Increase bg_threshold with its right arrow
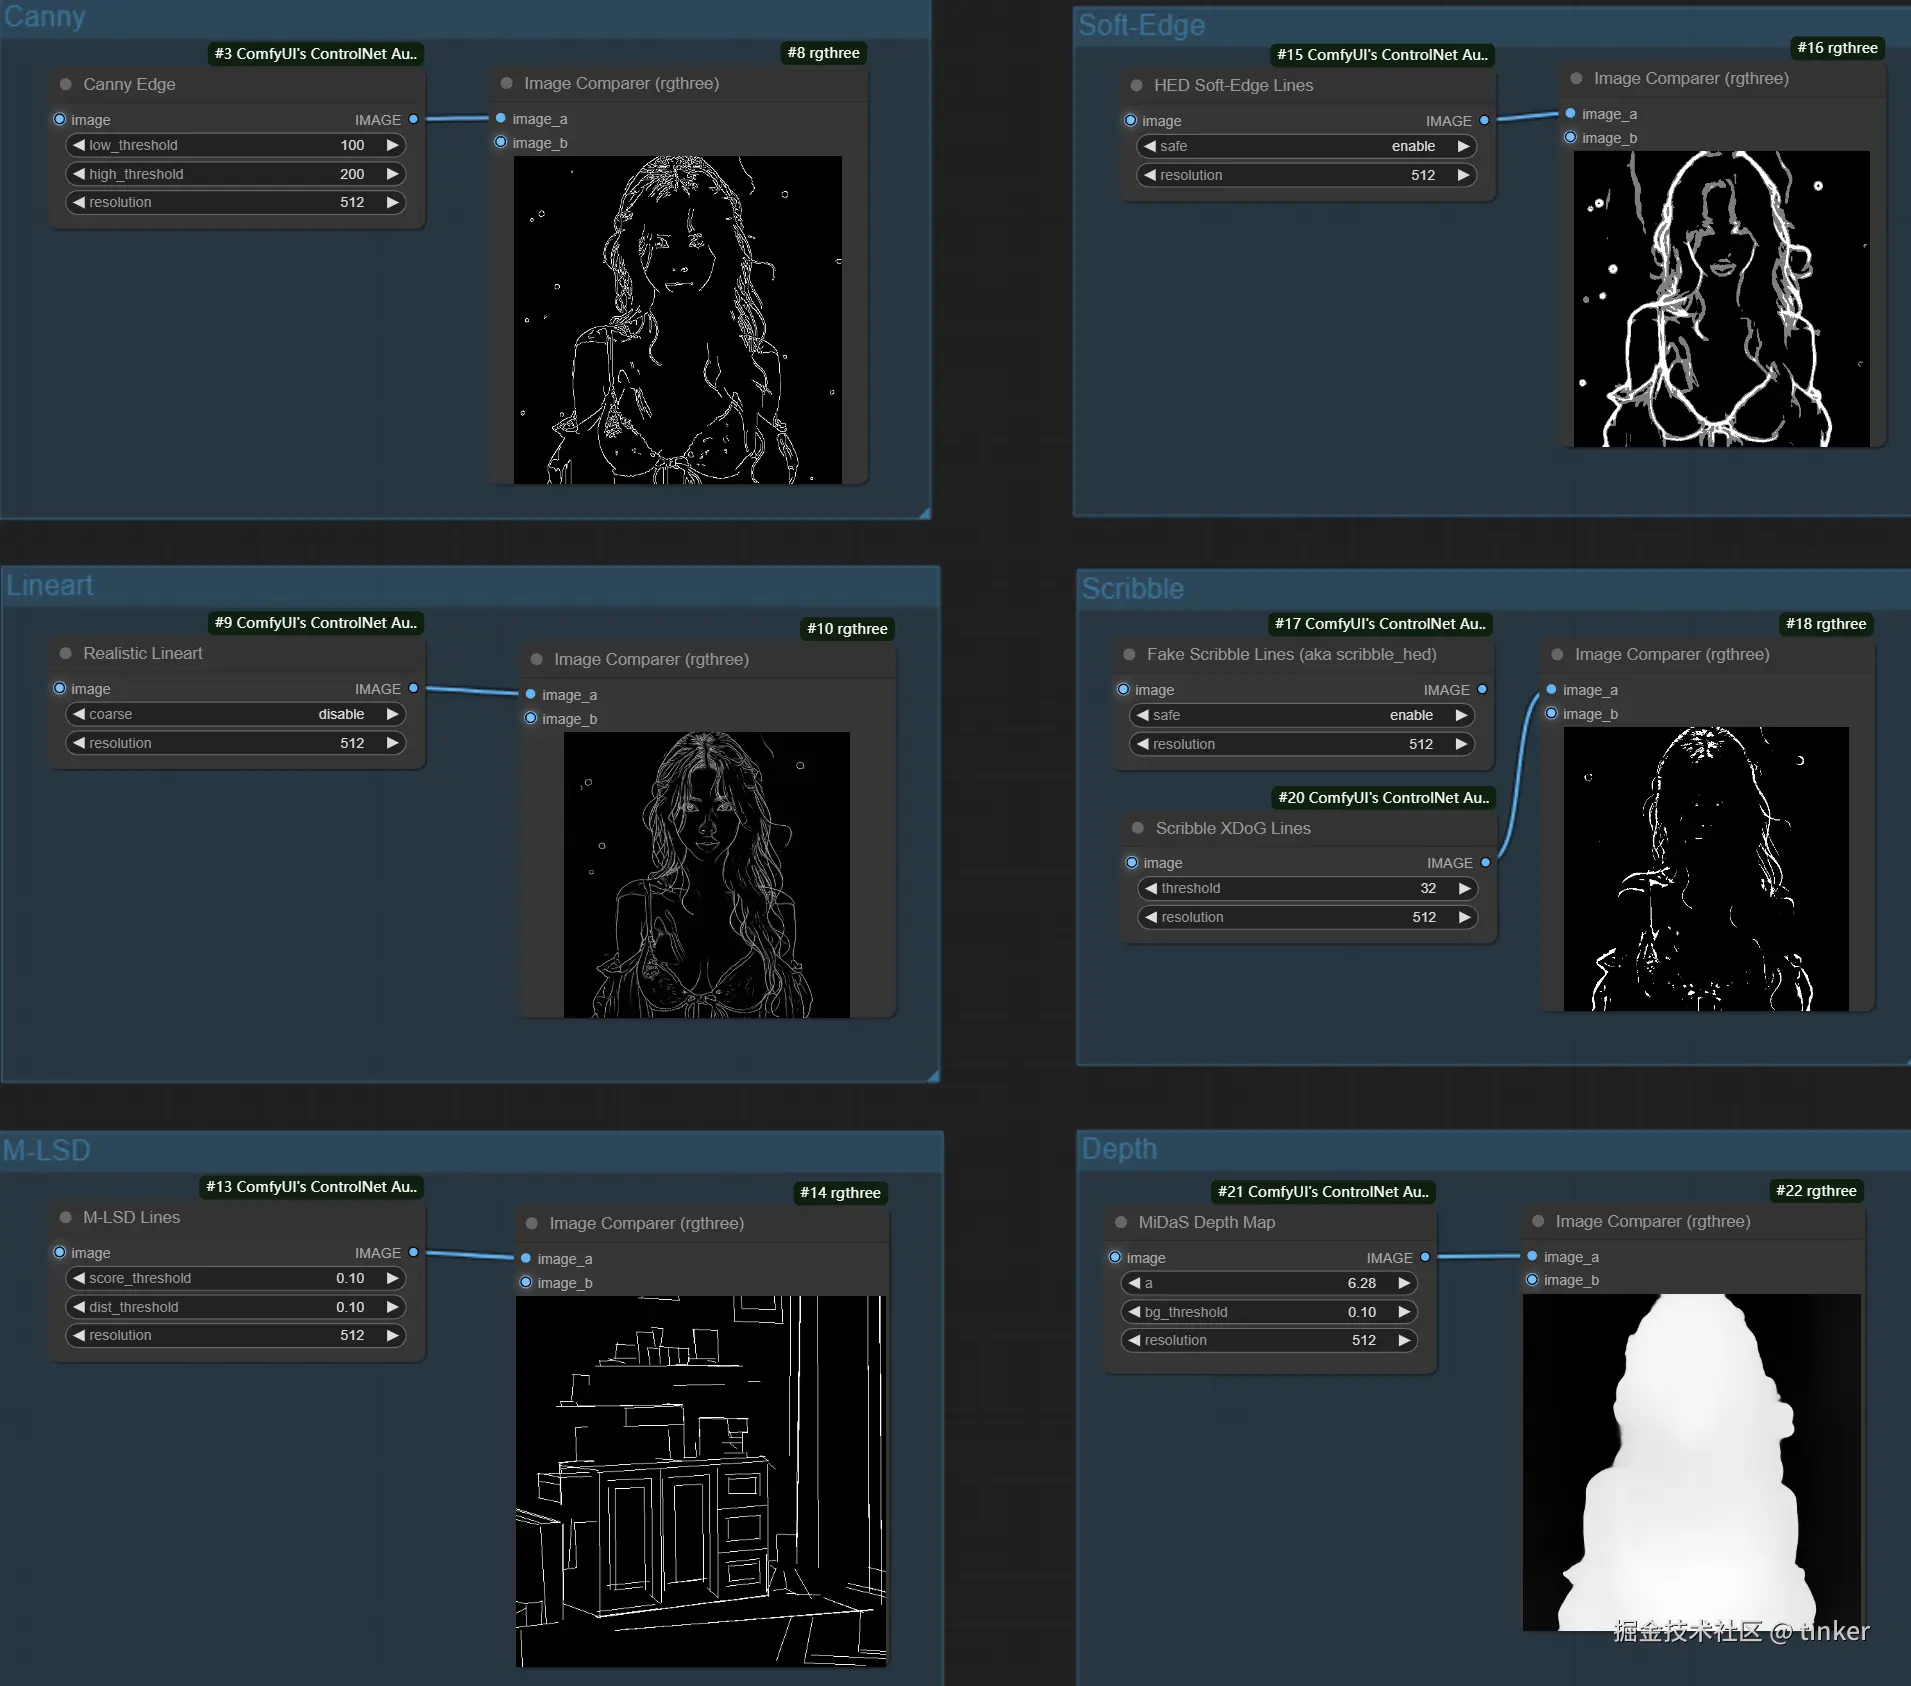This screenshot has height=1686, width=1911. click(x=1405, y=1313)
